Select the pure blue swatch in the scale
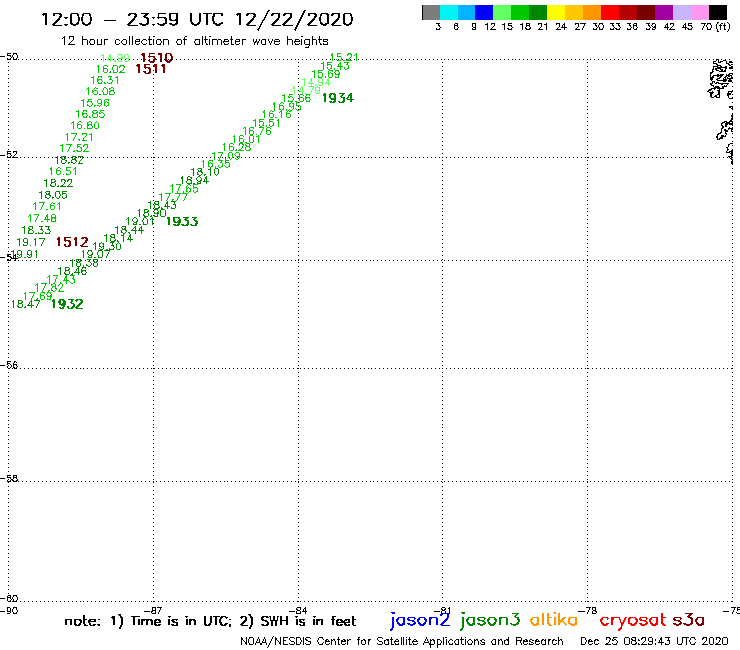Viewport: 740px width, 650px height. pos(484,12)
